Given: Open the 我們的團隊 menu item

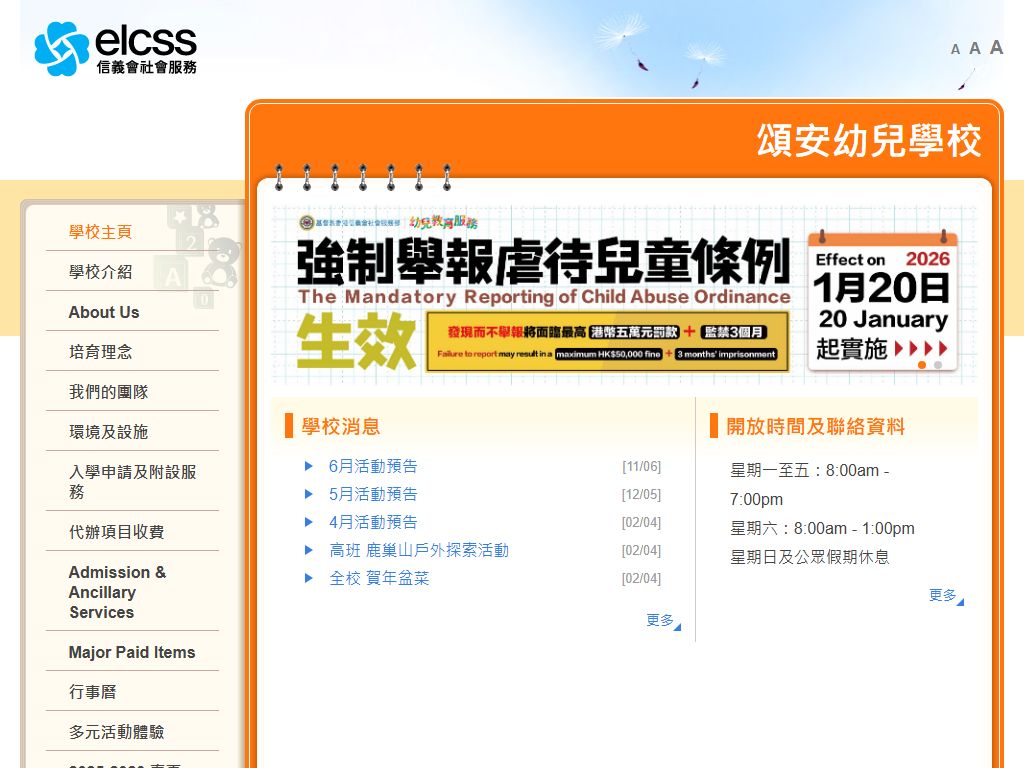Looking at the screenshot, I should pos(108,392).
